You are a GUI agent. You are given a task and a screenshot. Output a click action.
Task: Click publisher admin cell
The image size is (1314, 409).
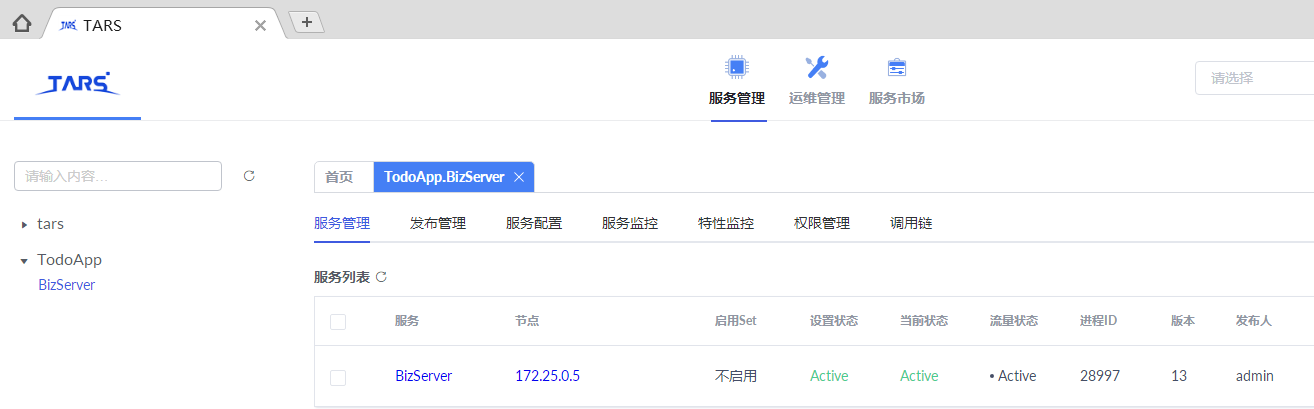pos(1255,376)
